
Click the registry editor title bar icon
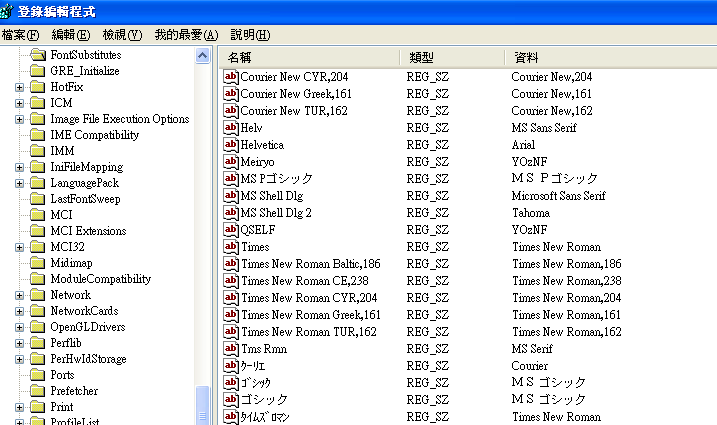pos(6,11)
